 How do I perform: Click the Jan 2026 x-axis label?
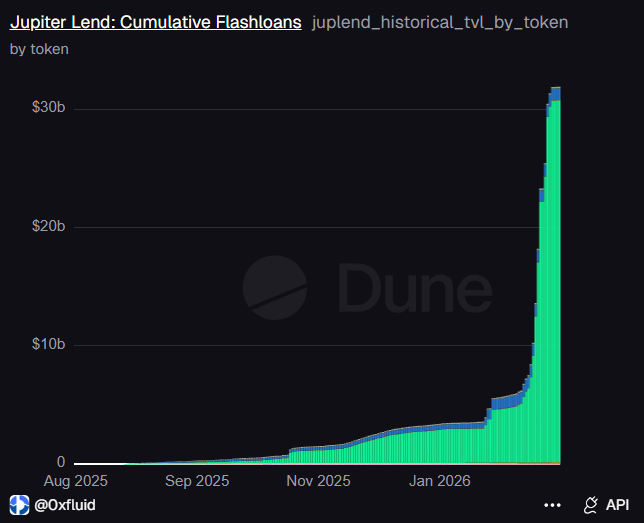coord(439,481)
